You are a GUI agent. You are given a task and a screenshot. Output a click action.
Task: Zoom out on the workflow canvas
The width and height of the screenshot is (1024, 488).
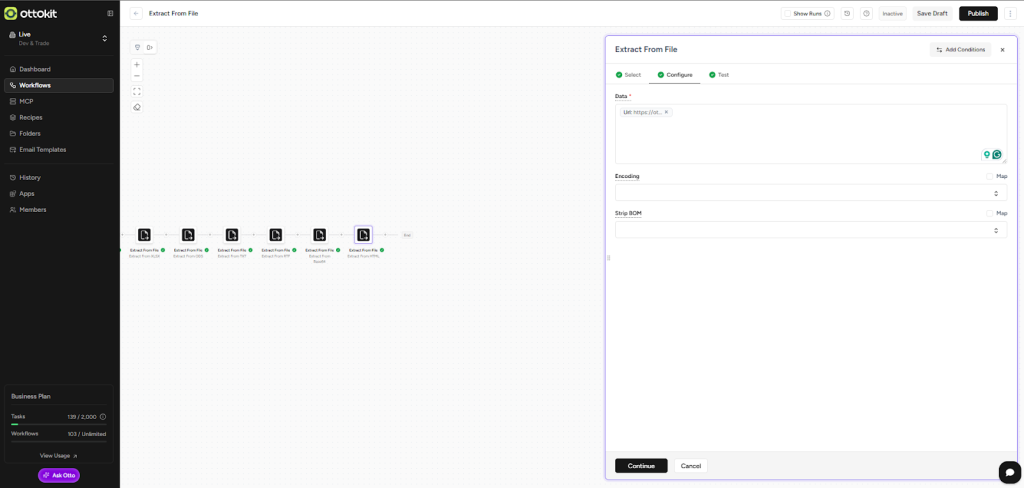point(137,76)
